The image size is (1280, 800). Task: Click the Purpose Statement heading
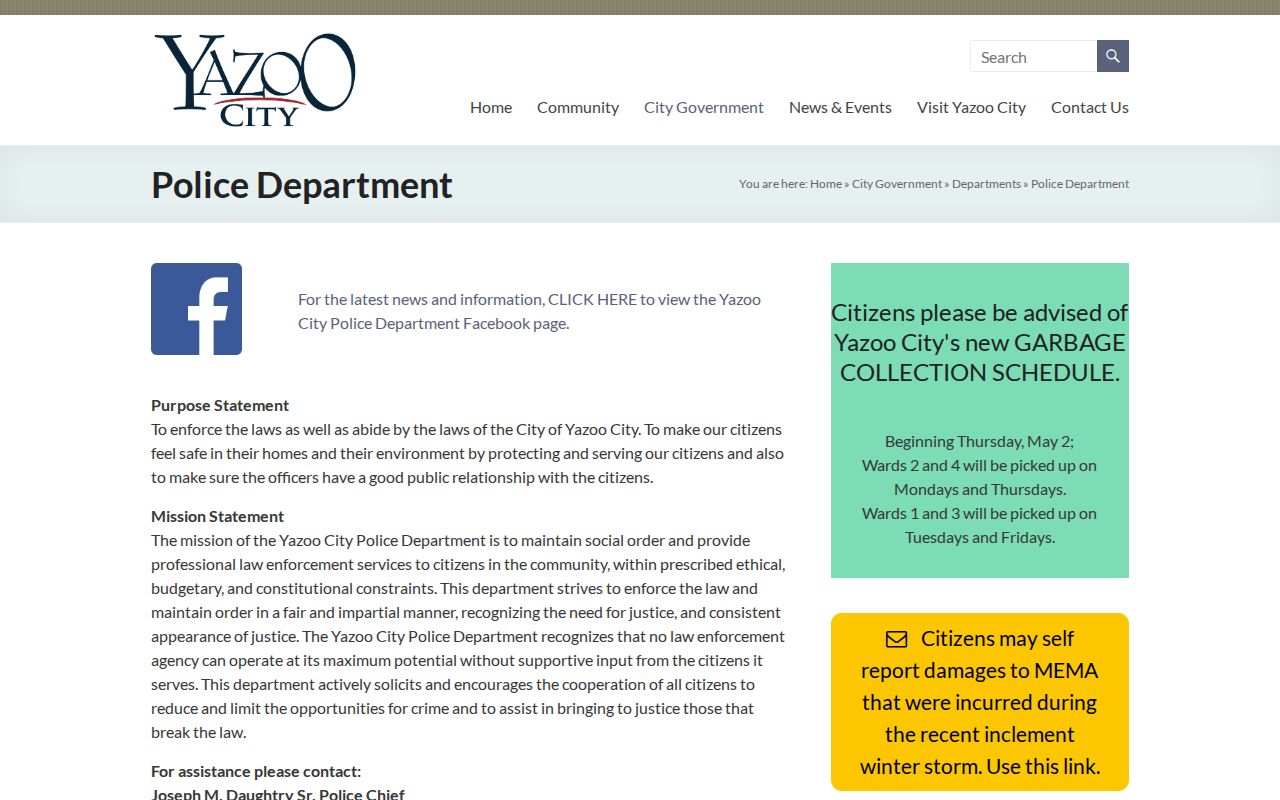(220, 405)
